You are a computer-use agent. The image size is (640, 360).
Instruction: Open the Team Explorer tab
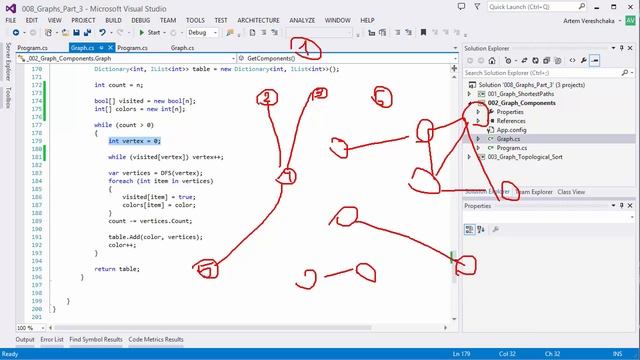(534, 192)
